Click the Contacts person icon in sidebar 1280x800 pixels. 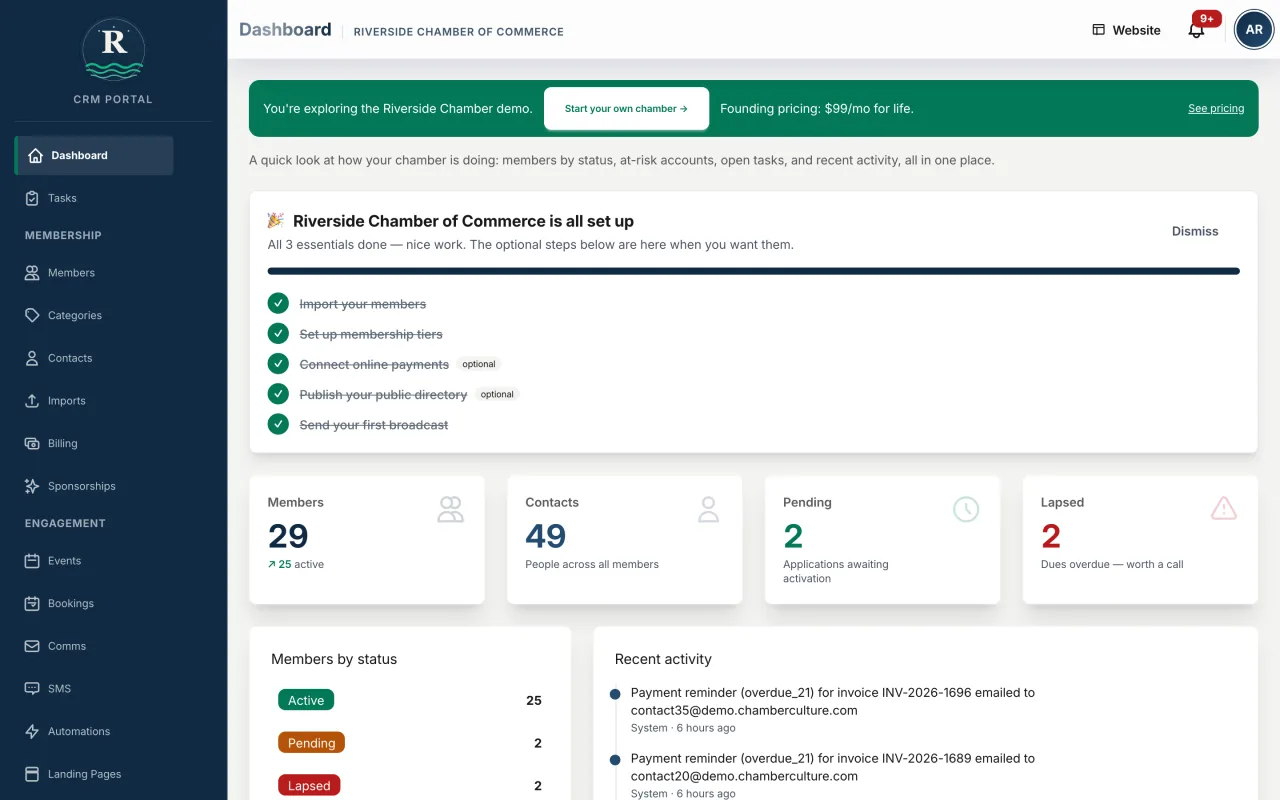(32, 358)
